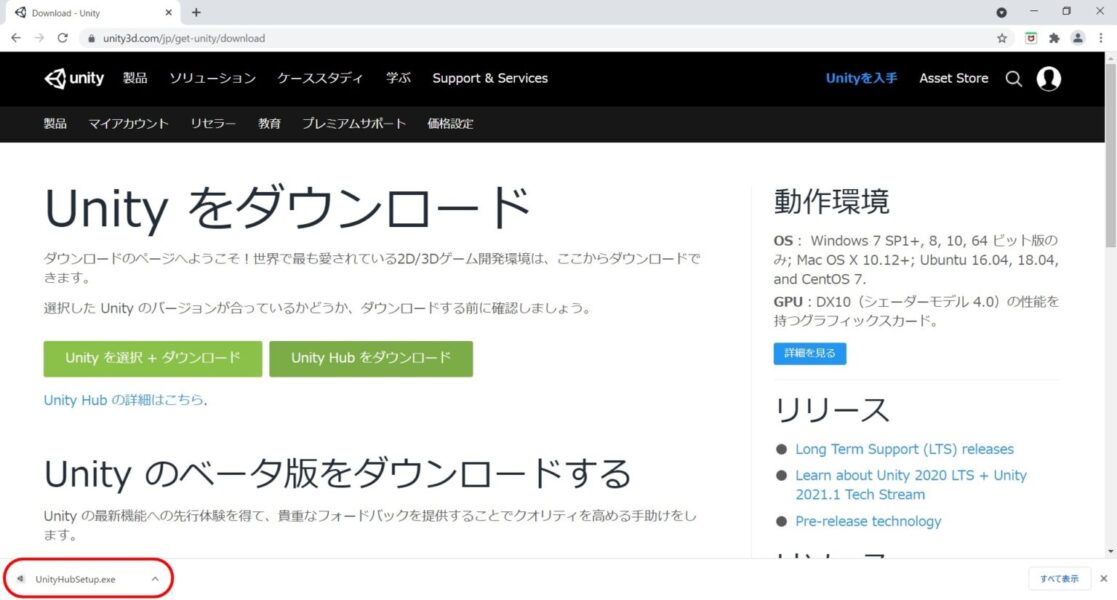
Task: Bookmark this page with the star icon
Action: point(1002,38)
